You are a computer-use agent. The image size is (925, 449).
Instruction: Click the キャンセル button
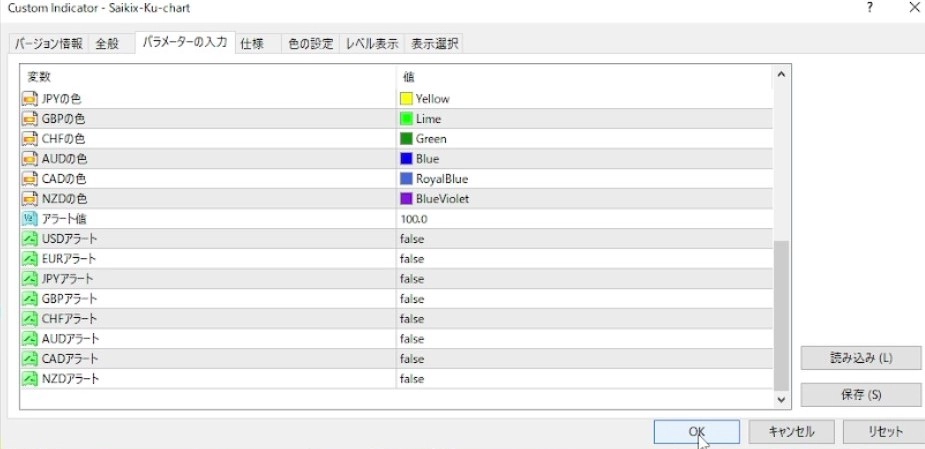(791, 432)
